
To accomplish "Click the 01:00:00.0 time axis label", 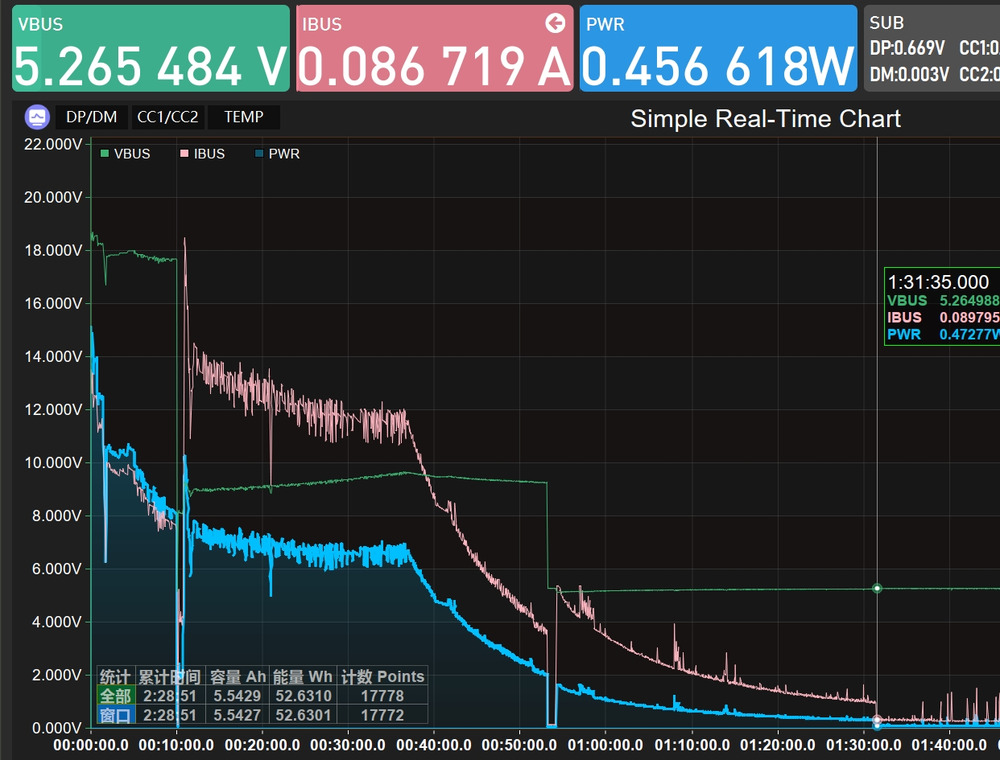I will click(x=611, y=745).
